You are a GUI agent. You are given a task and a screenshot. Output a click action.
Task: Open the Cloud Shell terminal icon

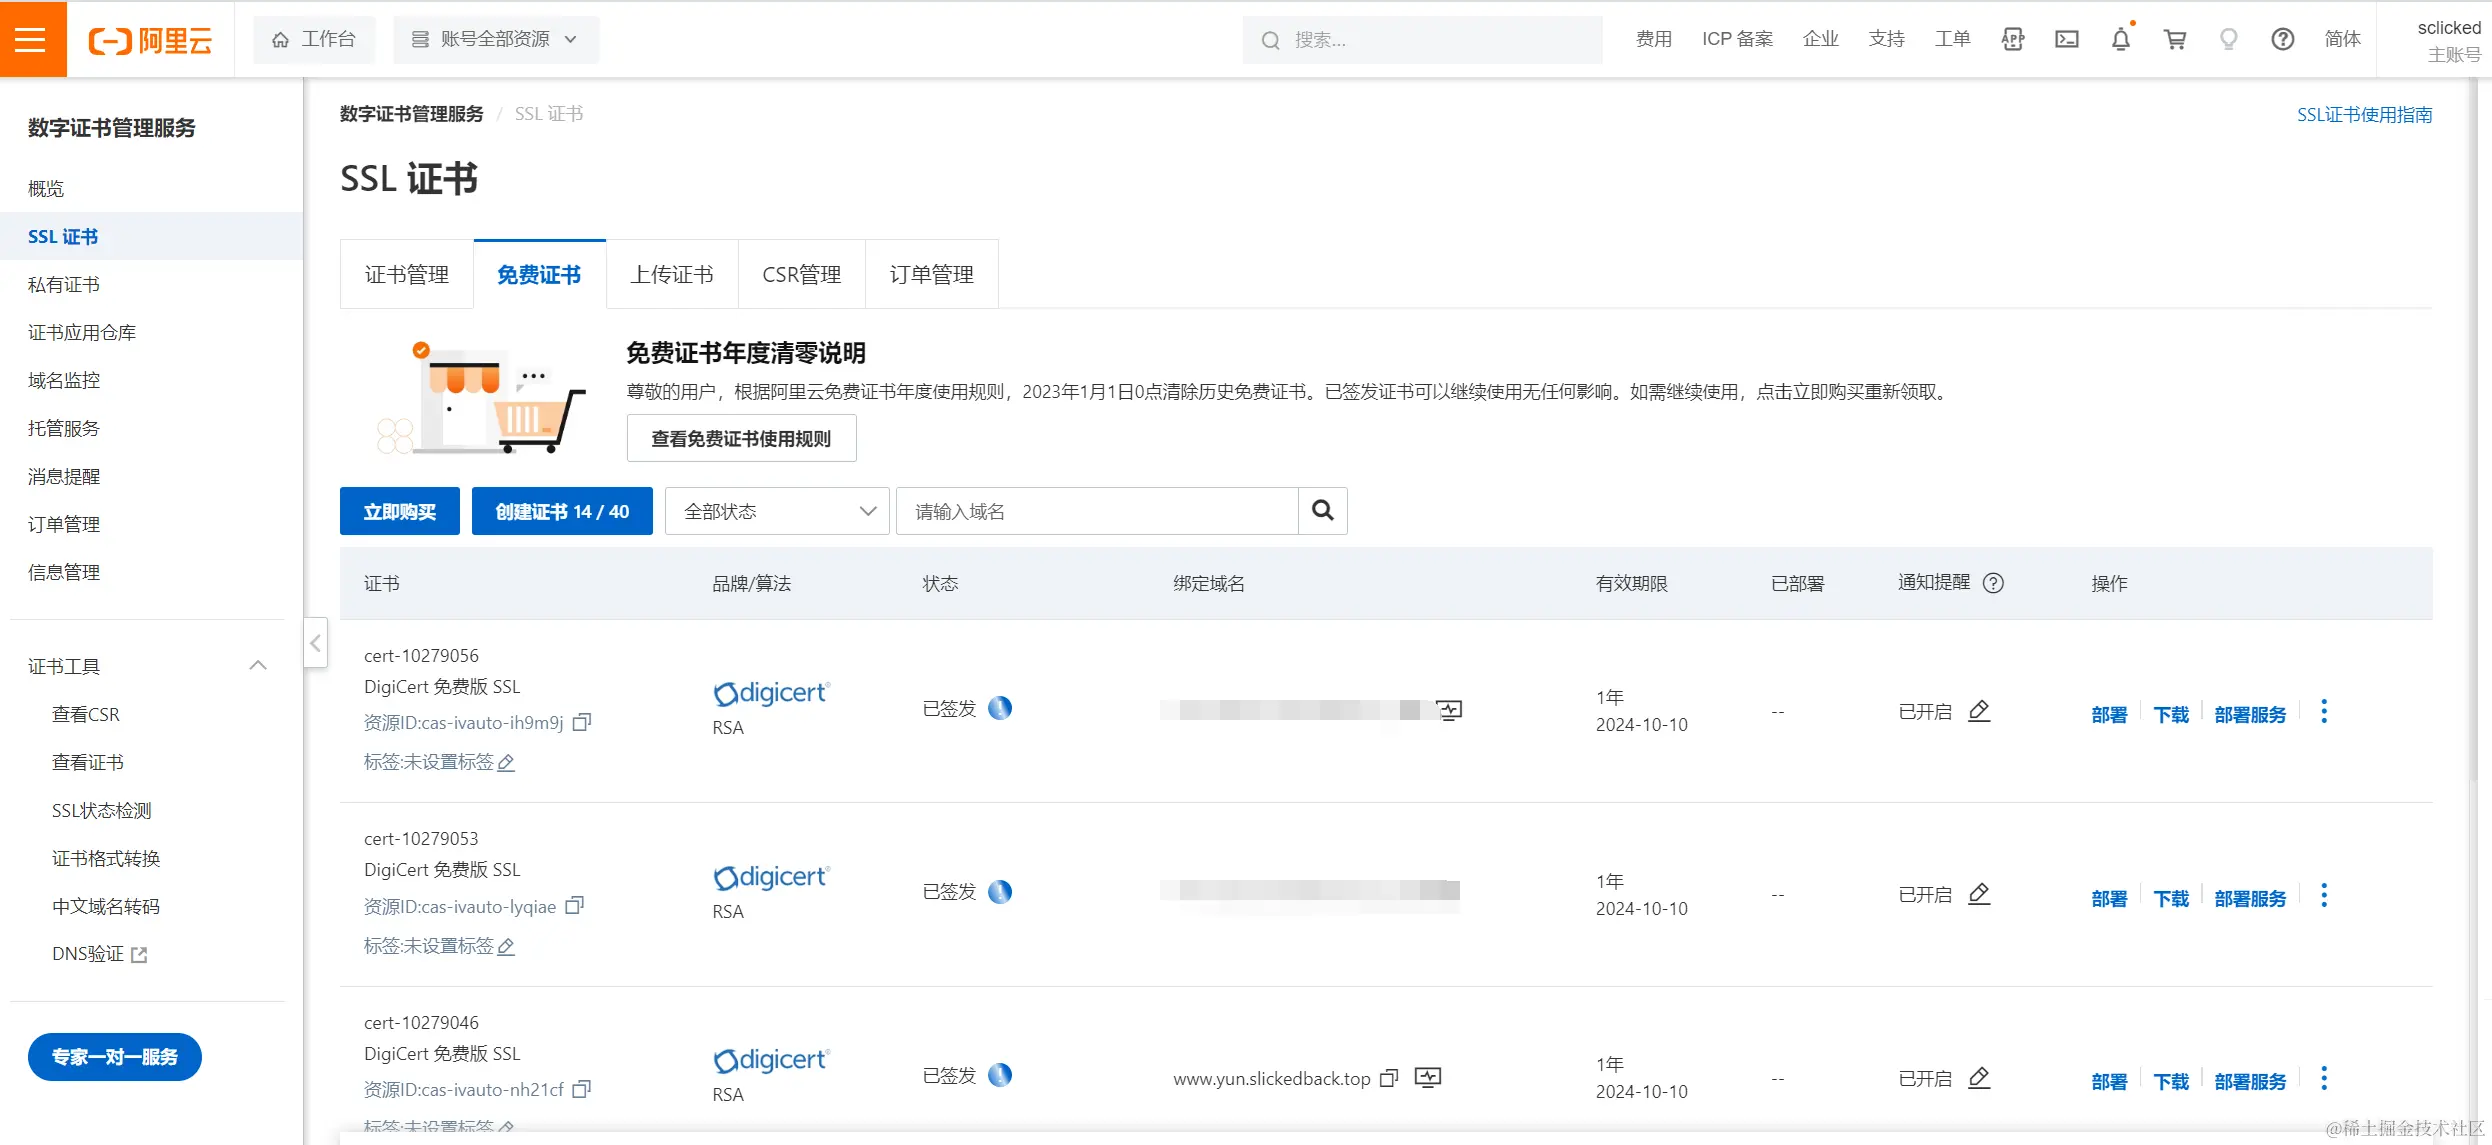pos(2066,39)
